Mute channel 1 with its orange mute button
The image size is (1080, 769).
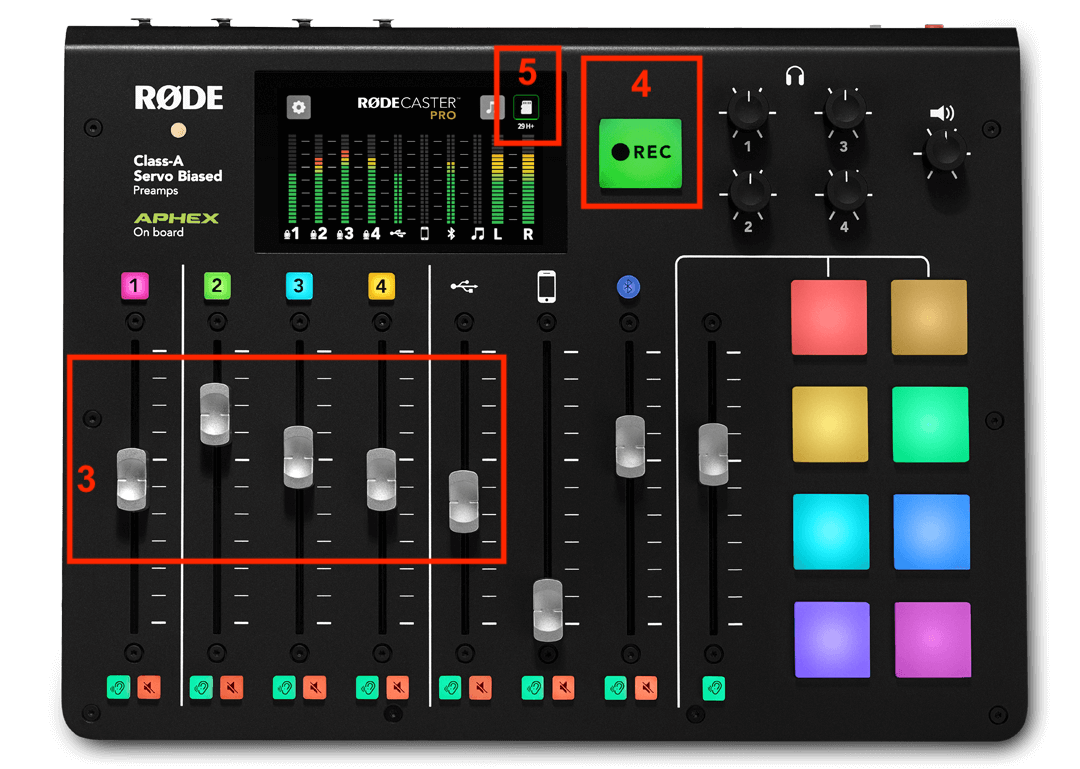(x=150, y=688)
